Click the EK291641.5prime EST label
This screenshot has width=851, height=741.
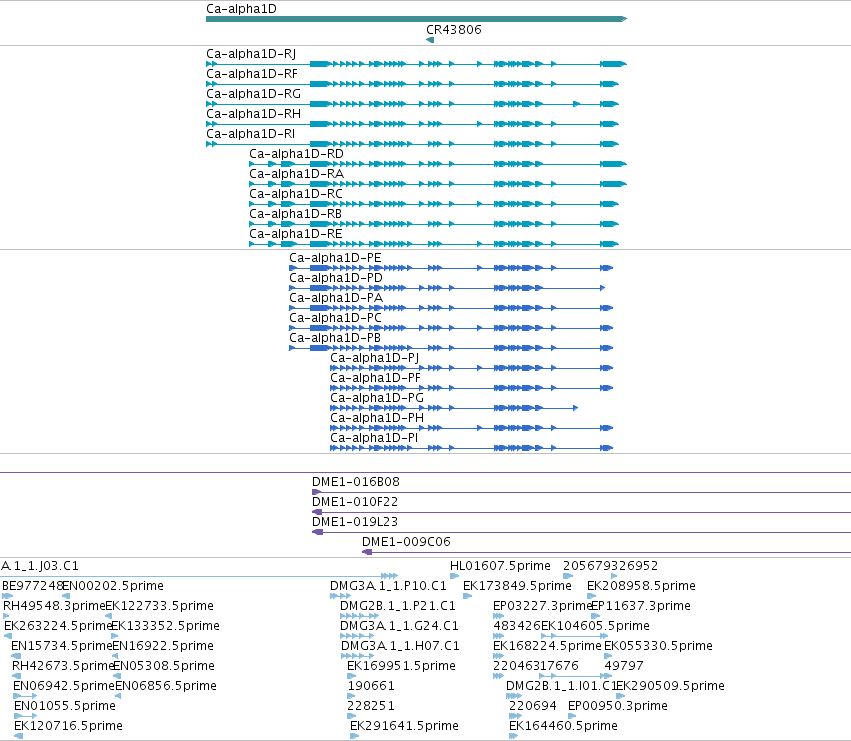pos(404,726)
